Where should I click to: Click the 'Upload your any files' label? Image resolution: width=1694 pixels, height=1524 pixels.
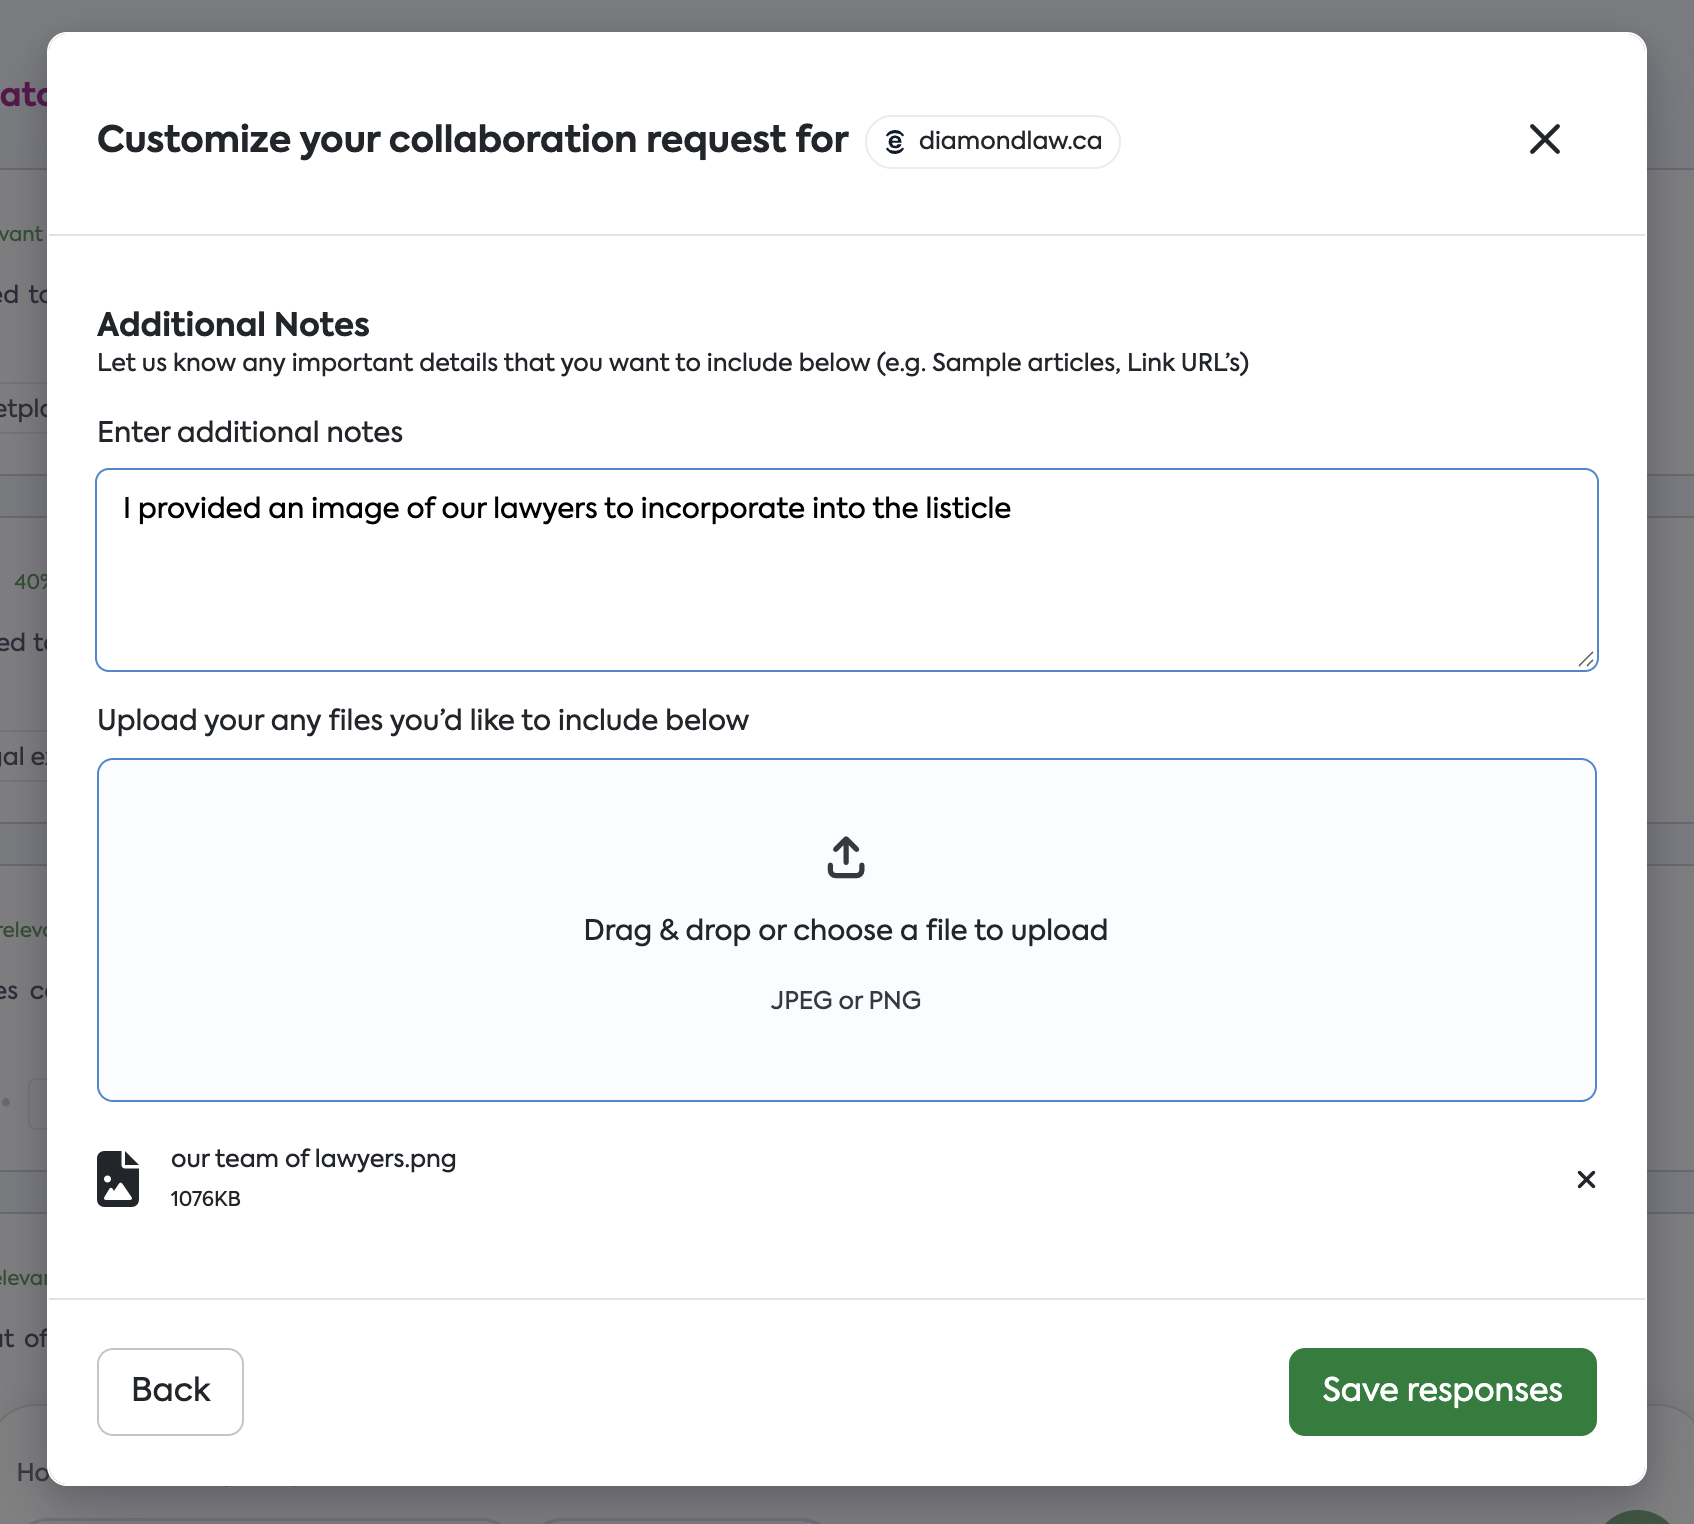click(422, 720)
